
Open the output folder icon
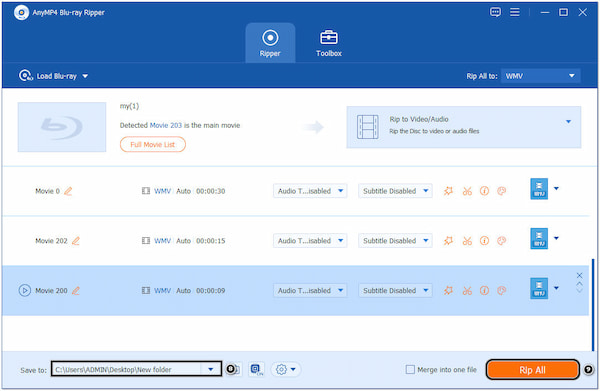click(234, 369)
